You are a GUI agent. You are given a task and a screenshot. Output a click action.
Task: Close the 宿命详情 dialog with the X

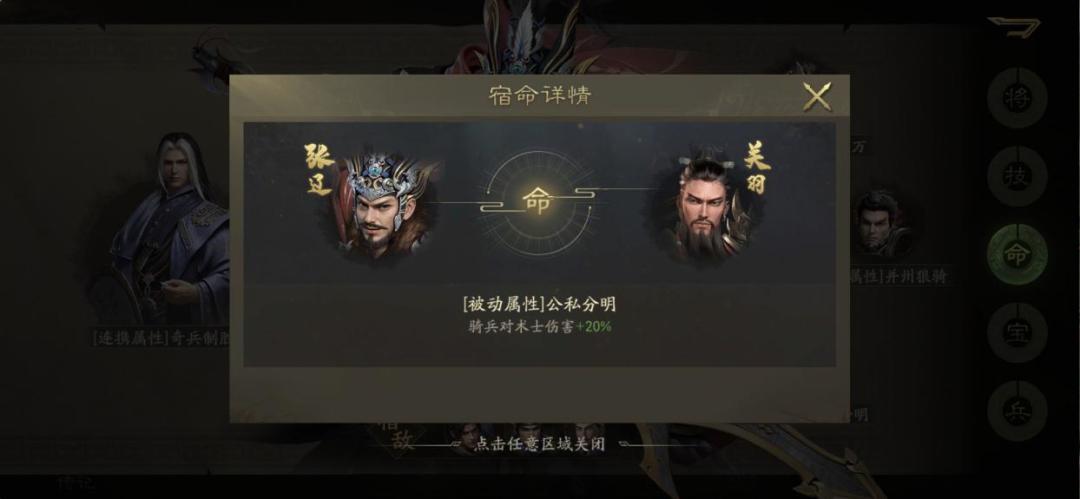pyautogui.click(x=817, y=96)
